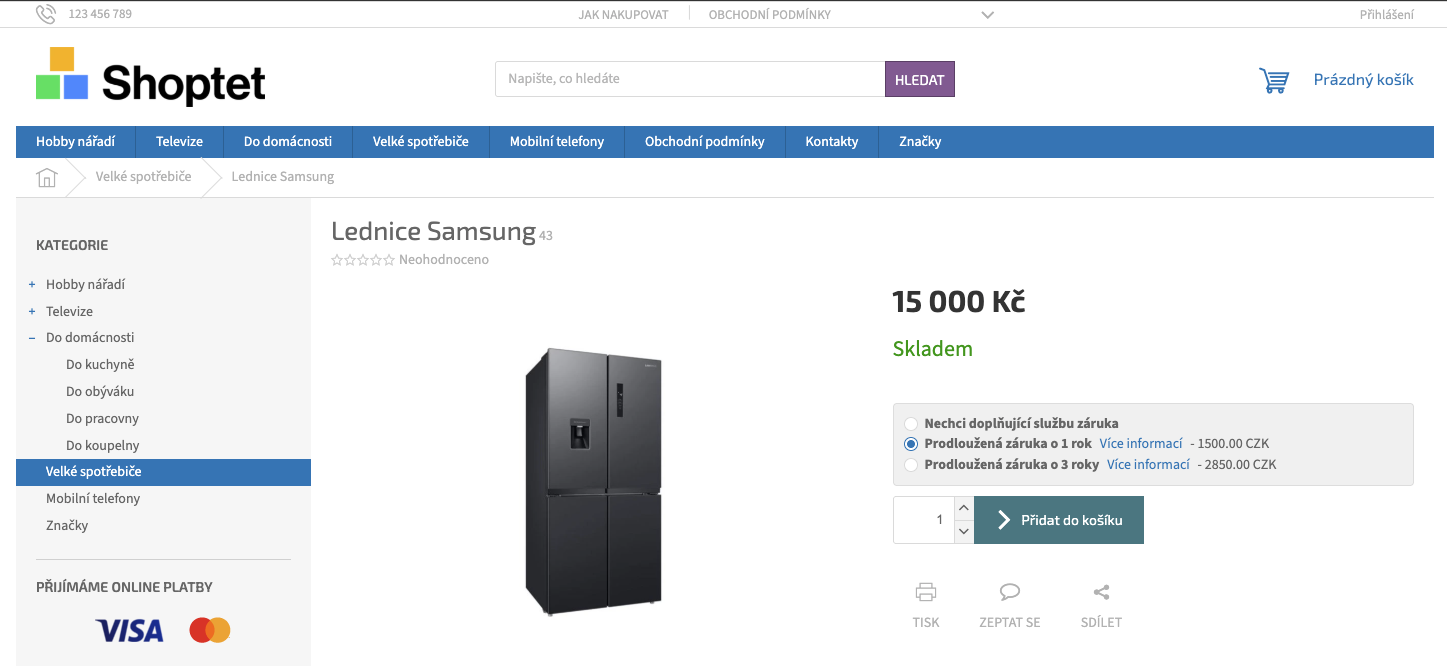Screen dimensions: 1447x666
Task: Open Značky in the navigation bar
Action: (920, 142)
